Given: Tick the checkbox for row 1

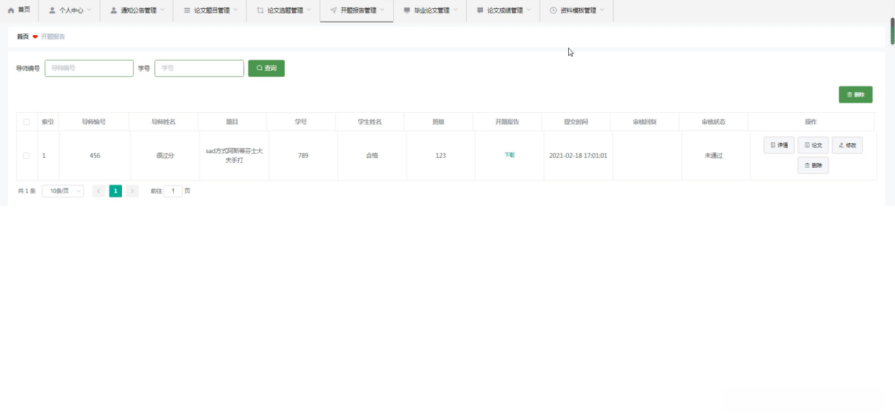Looking at the screenshot, I should pos(26,155).
